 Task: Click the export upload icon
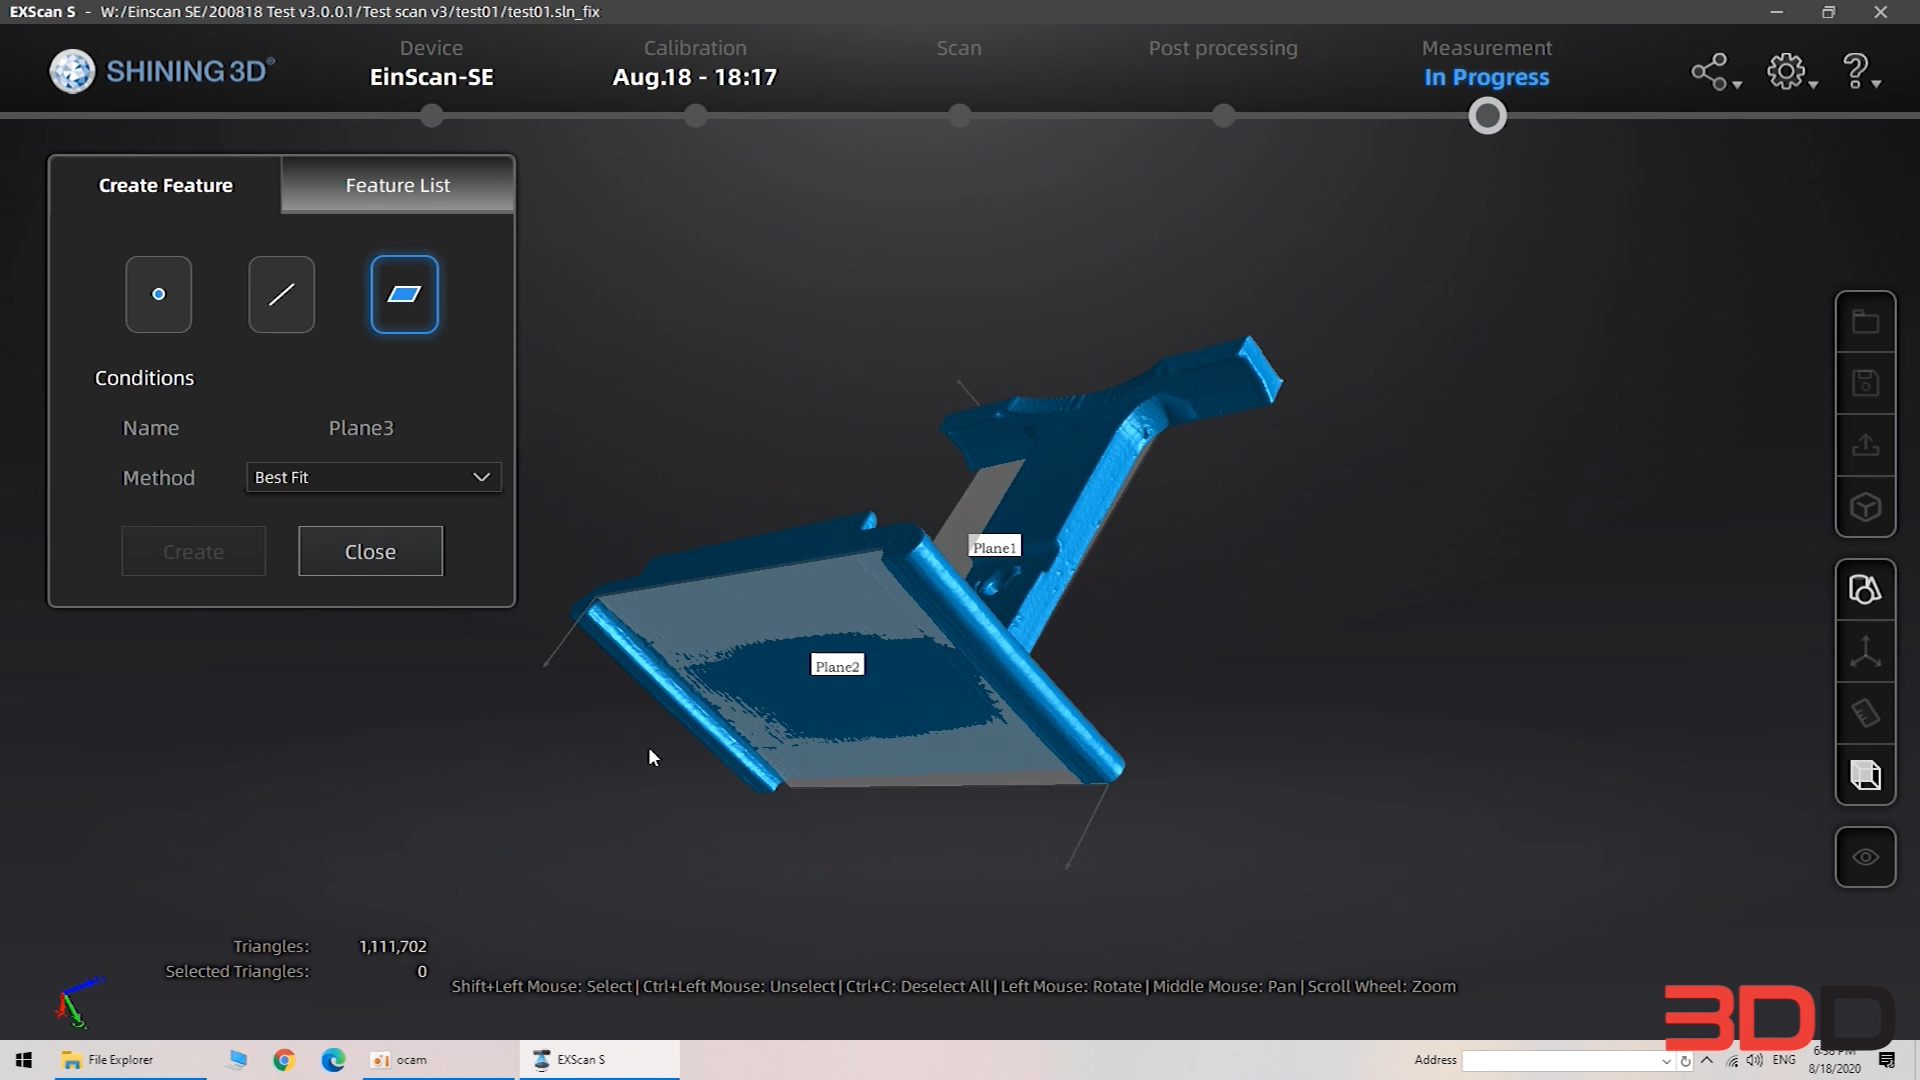(x=1865, y=445)
